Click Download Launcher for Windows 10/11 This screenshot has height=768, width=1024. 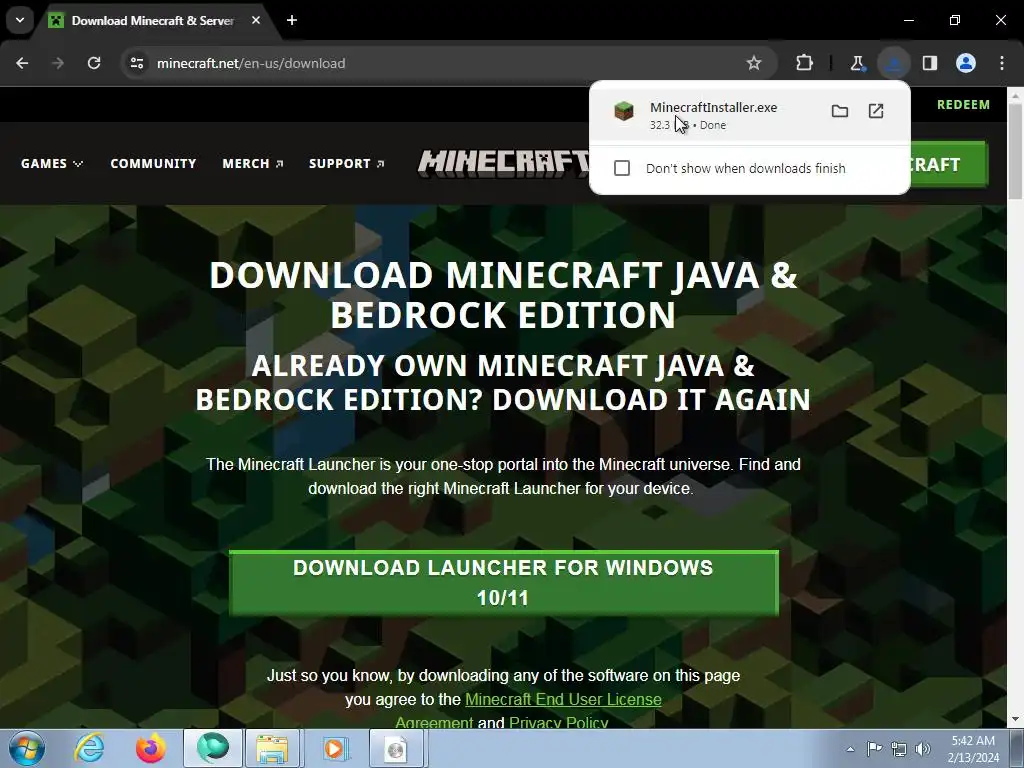click(x=504, y=583)
